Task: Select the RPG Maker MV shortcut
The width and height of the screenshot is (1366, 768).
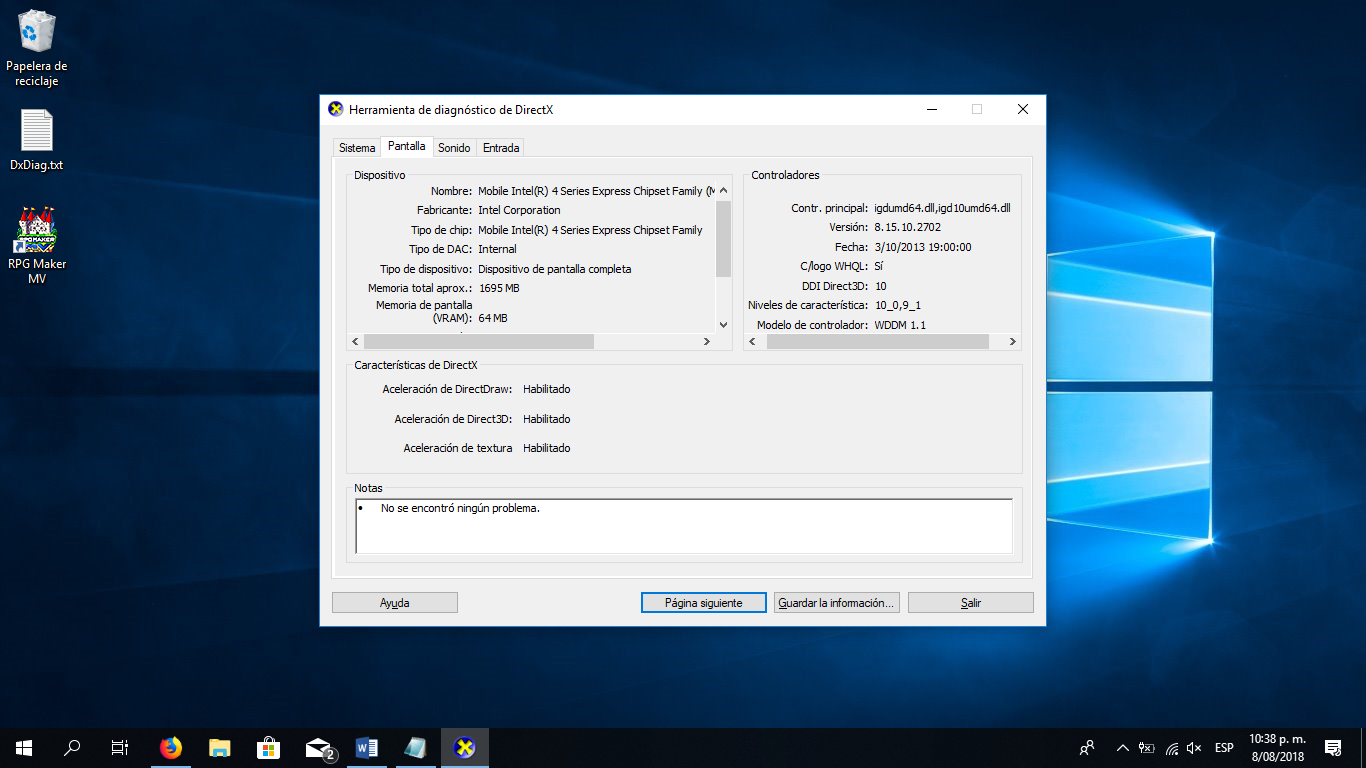Action: point(36,246)
